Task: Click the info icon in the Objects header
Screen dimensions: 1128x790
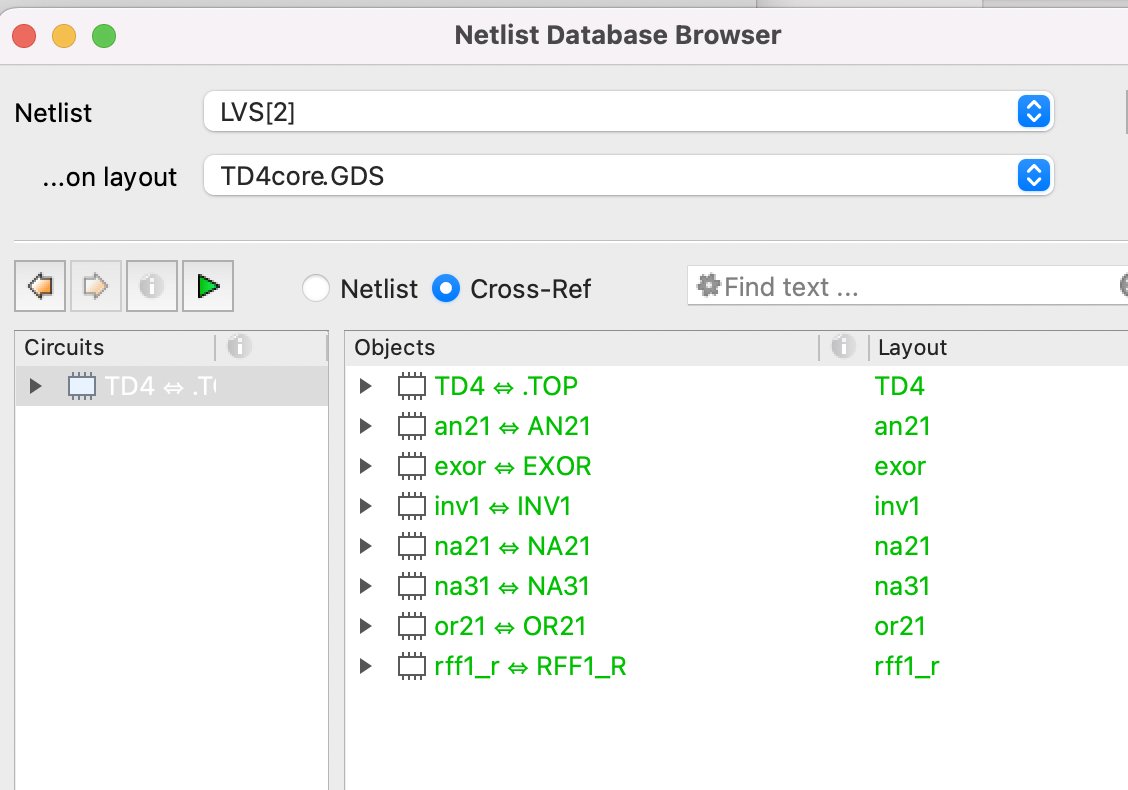Action: [842, 347]
